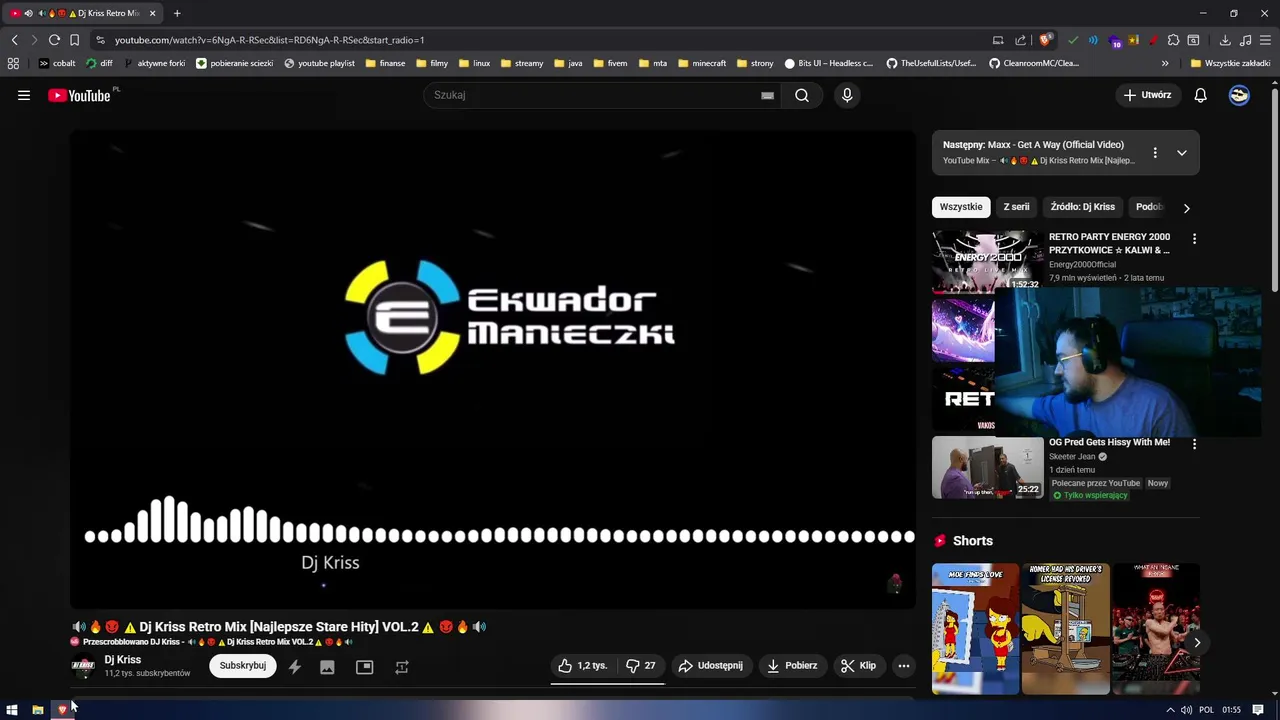Open the red pen extension icon

1153,40
